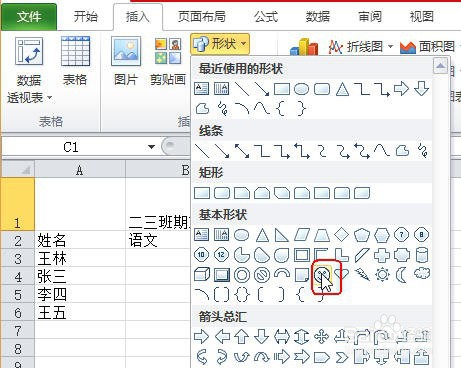The image size is (461, 368).
Task: Pick the L-shape in basic shapes
Action: tap(342, 255)
